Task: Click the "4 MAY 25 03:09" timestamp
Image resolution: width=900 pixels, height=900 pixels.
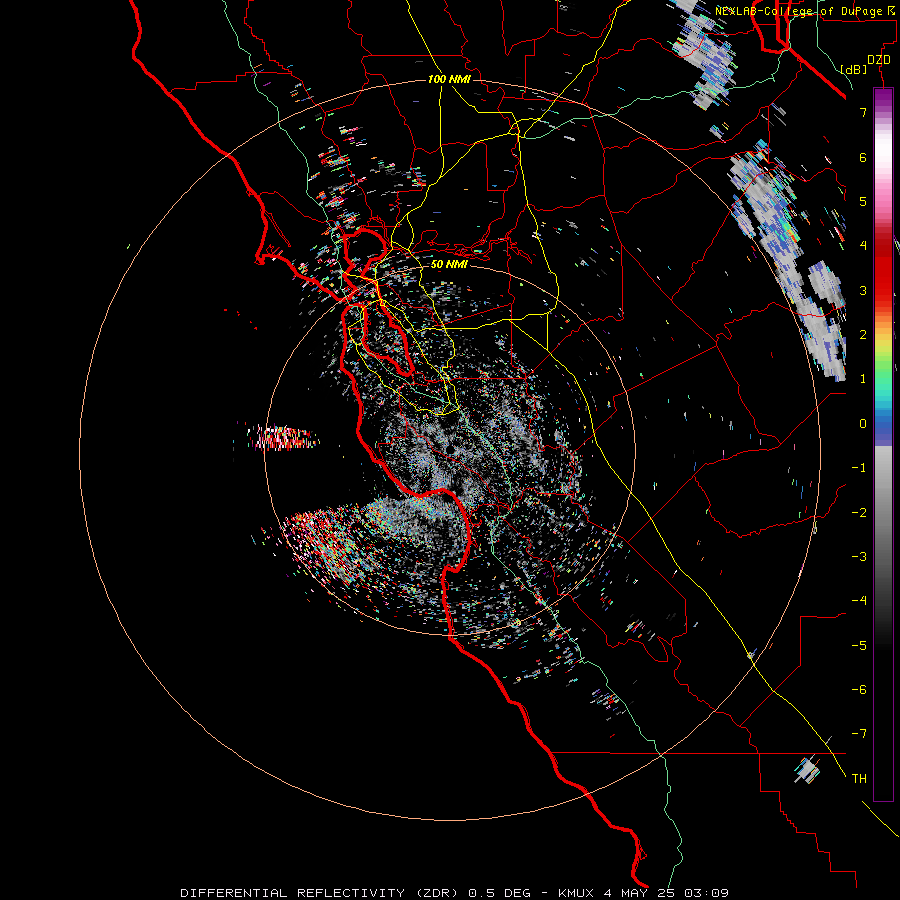Action: (666, 893)
